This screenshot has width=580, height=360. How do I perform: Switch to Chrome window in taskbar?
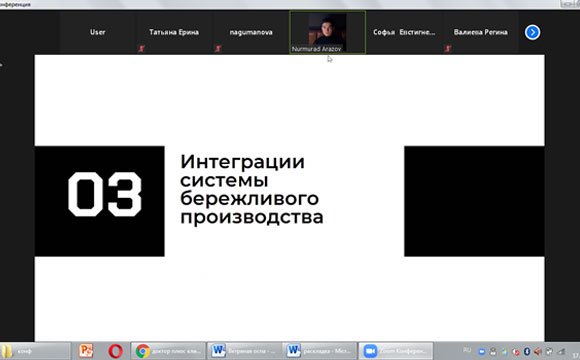pyautogui.click(x=168, y=351)
